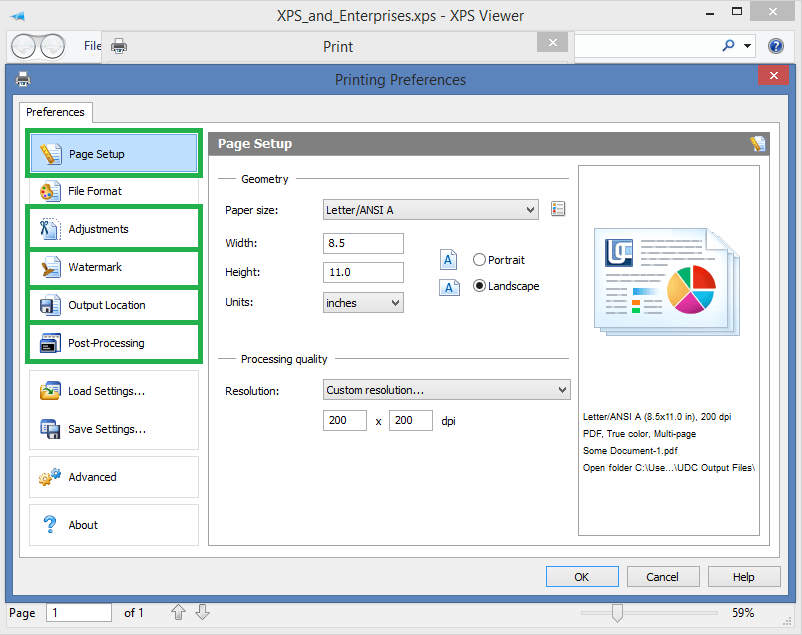
Task: Click 'Some Document-1.pdf' summary text
Action: tap(630, 451)
